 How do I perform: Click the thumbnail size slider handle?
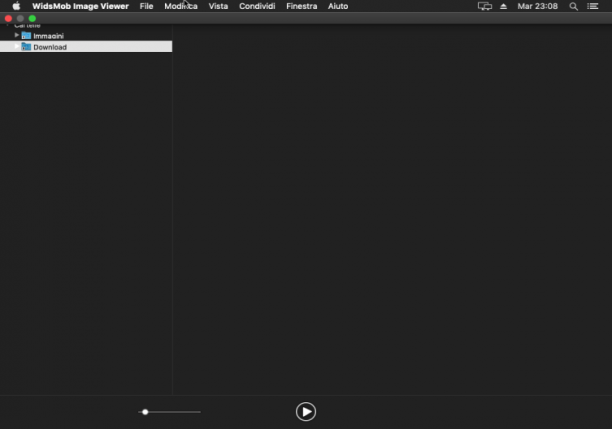click(x=145, y=412)
